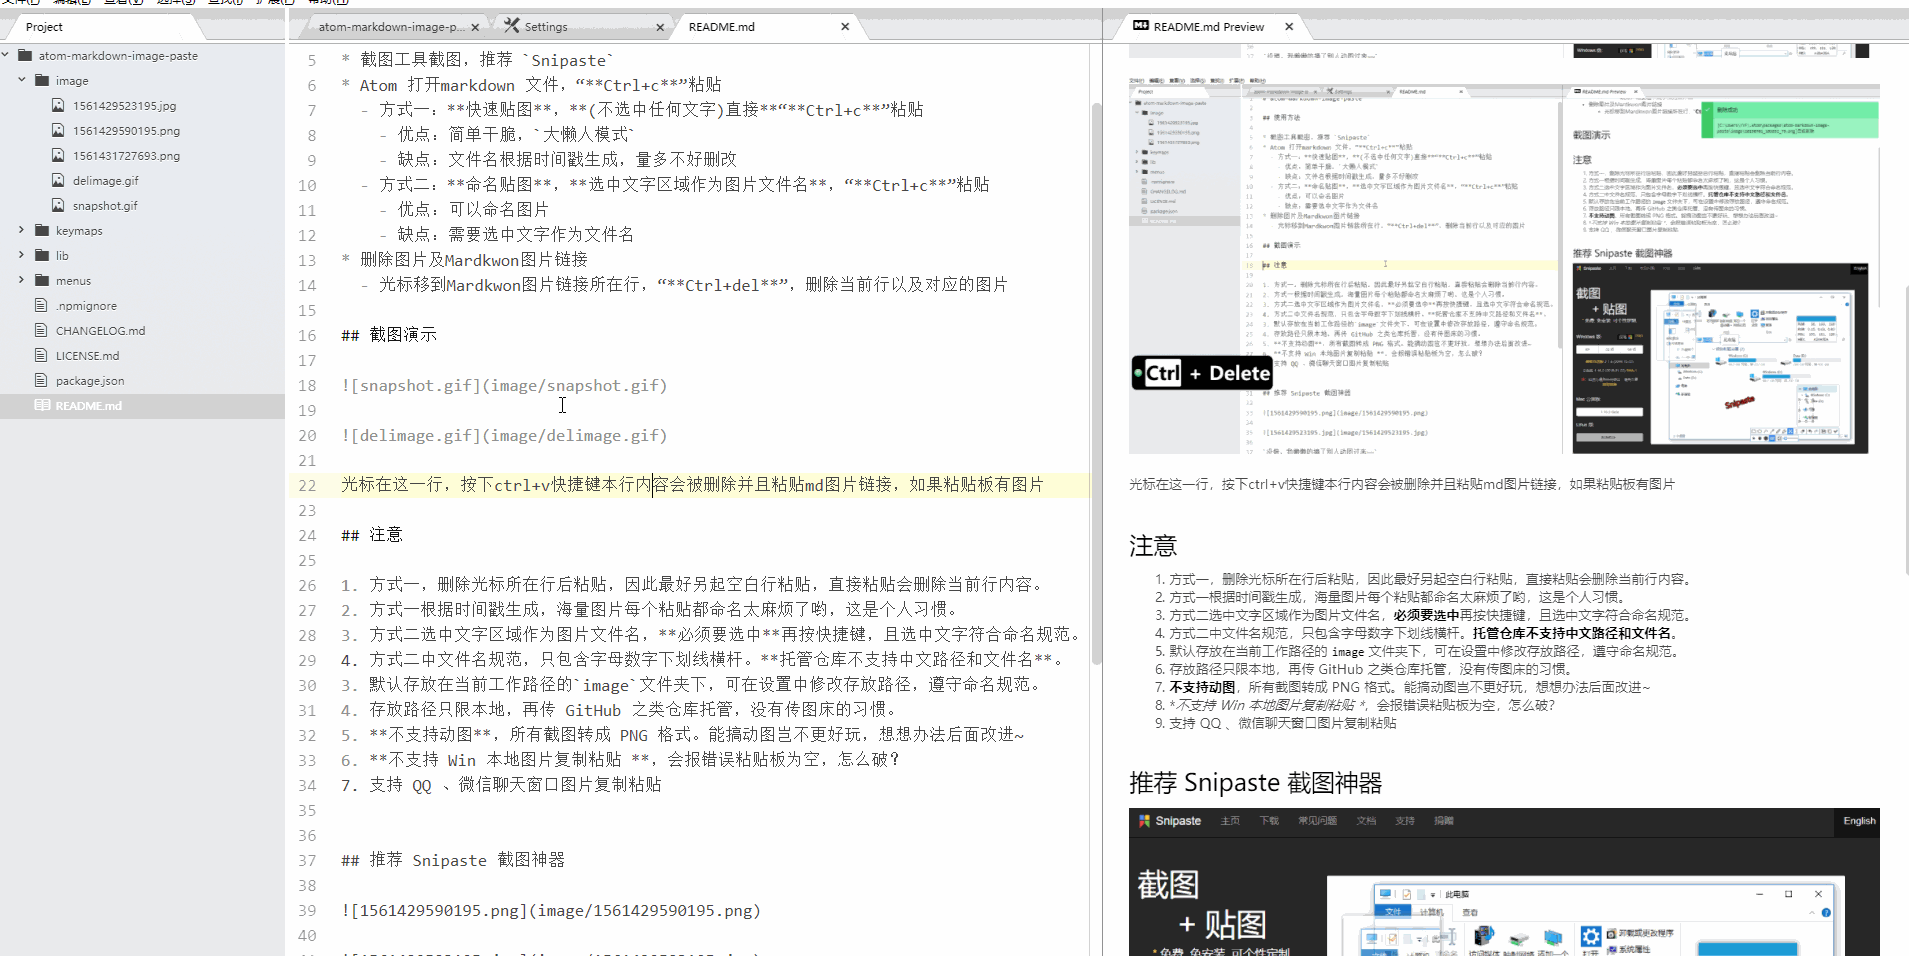1909x956 pixels.
Task: Open package.json file
Action: point(90,380)
